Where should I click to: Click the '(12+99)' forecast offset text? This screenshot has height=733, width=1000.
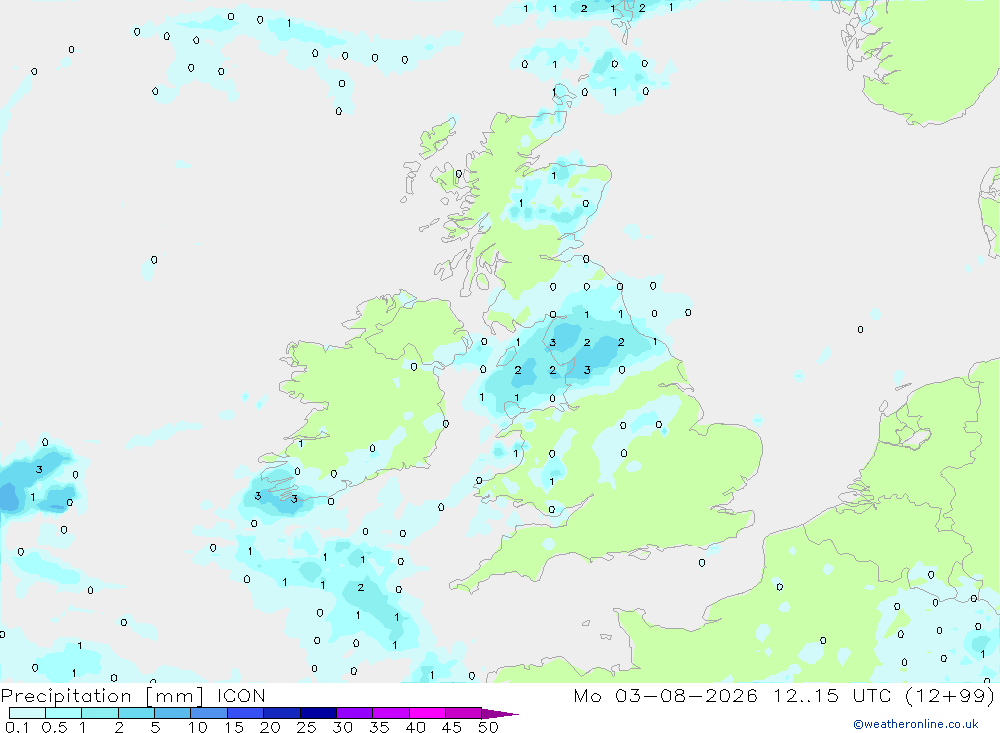[x=950, y=695]
